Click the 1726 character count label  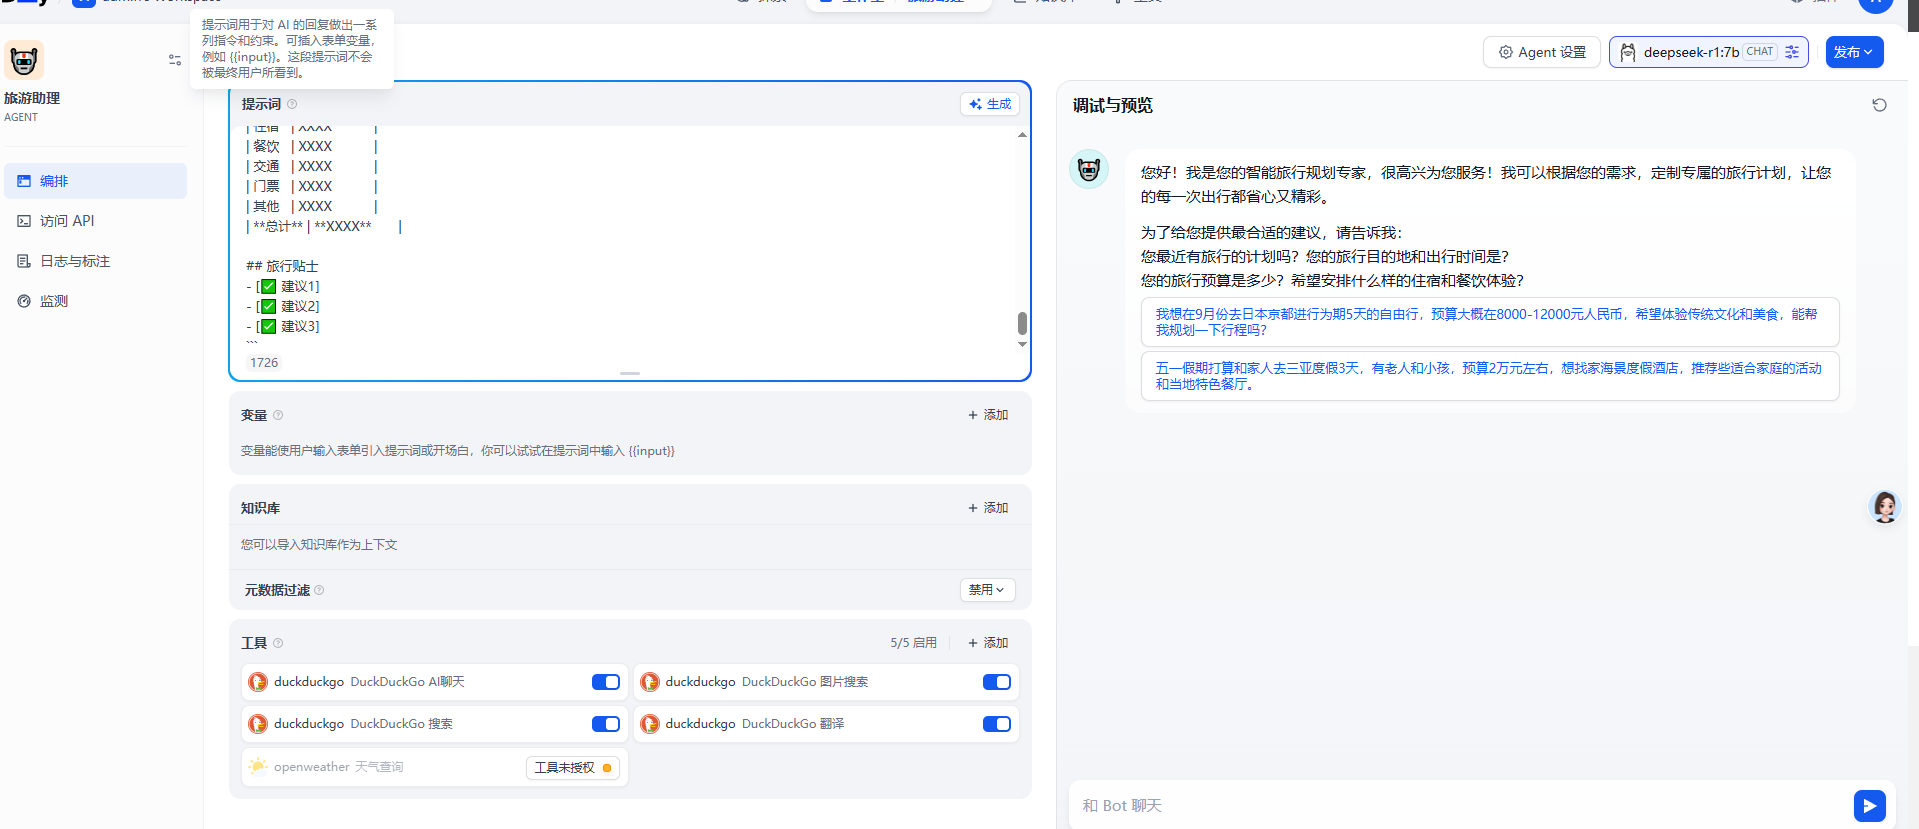264,362
